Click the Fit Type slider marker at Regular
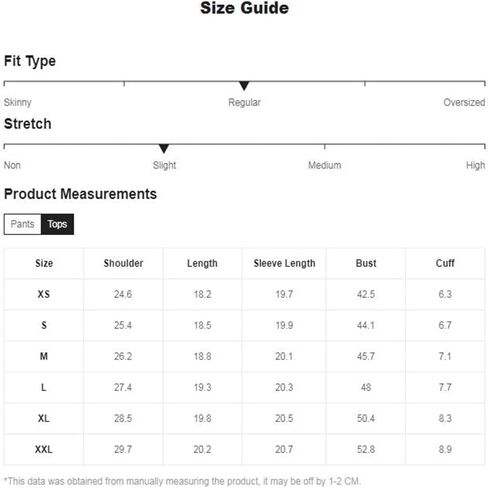 coord(244,86)
